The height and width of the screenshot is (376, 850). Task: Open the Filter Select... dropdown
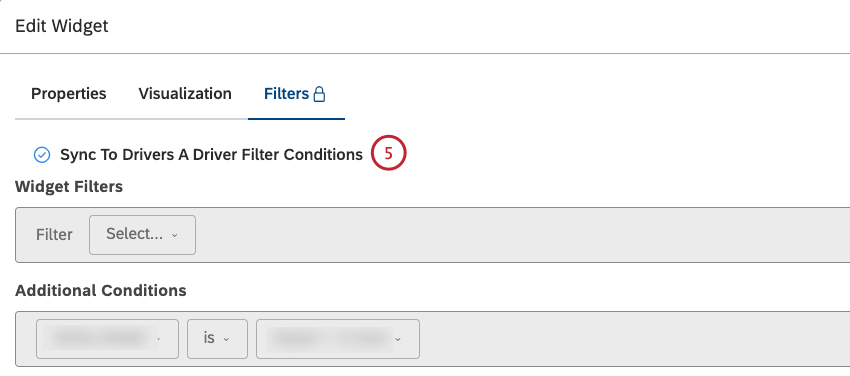pyautogui.click(x=143, y=235)
